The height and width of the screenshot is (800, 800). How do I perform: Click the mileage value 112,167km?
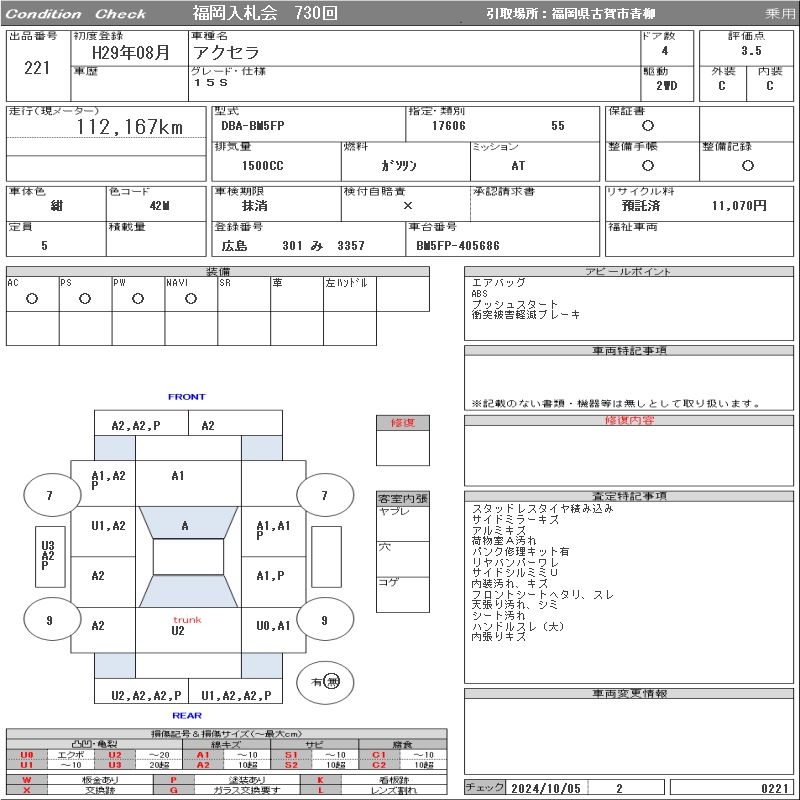pos(130,127)
